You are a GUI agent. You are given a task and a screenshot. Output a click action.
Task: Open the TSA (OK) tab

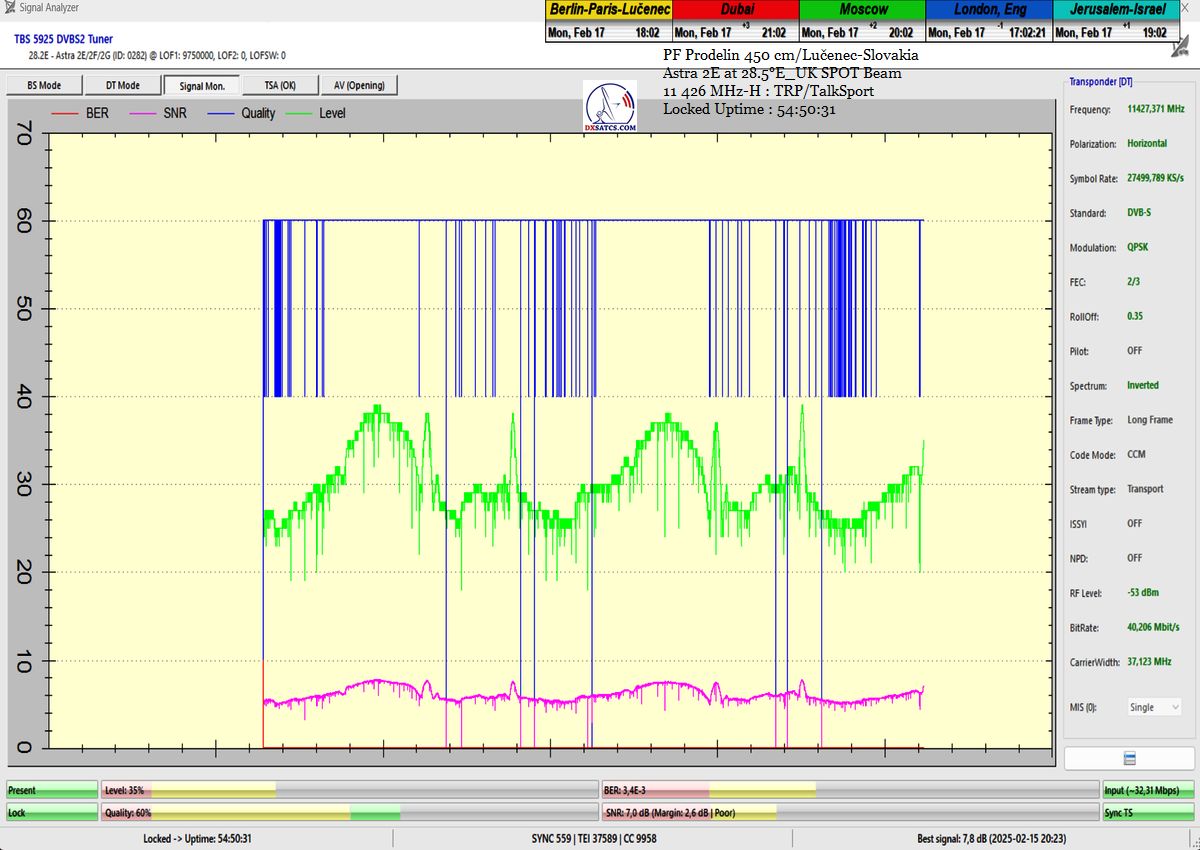point(280,86)
